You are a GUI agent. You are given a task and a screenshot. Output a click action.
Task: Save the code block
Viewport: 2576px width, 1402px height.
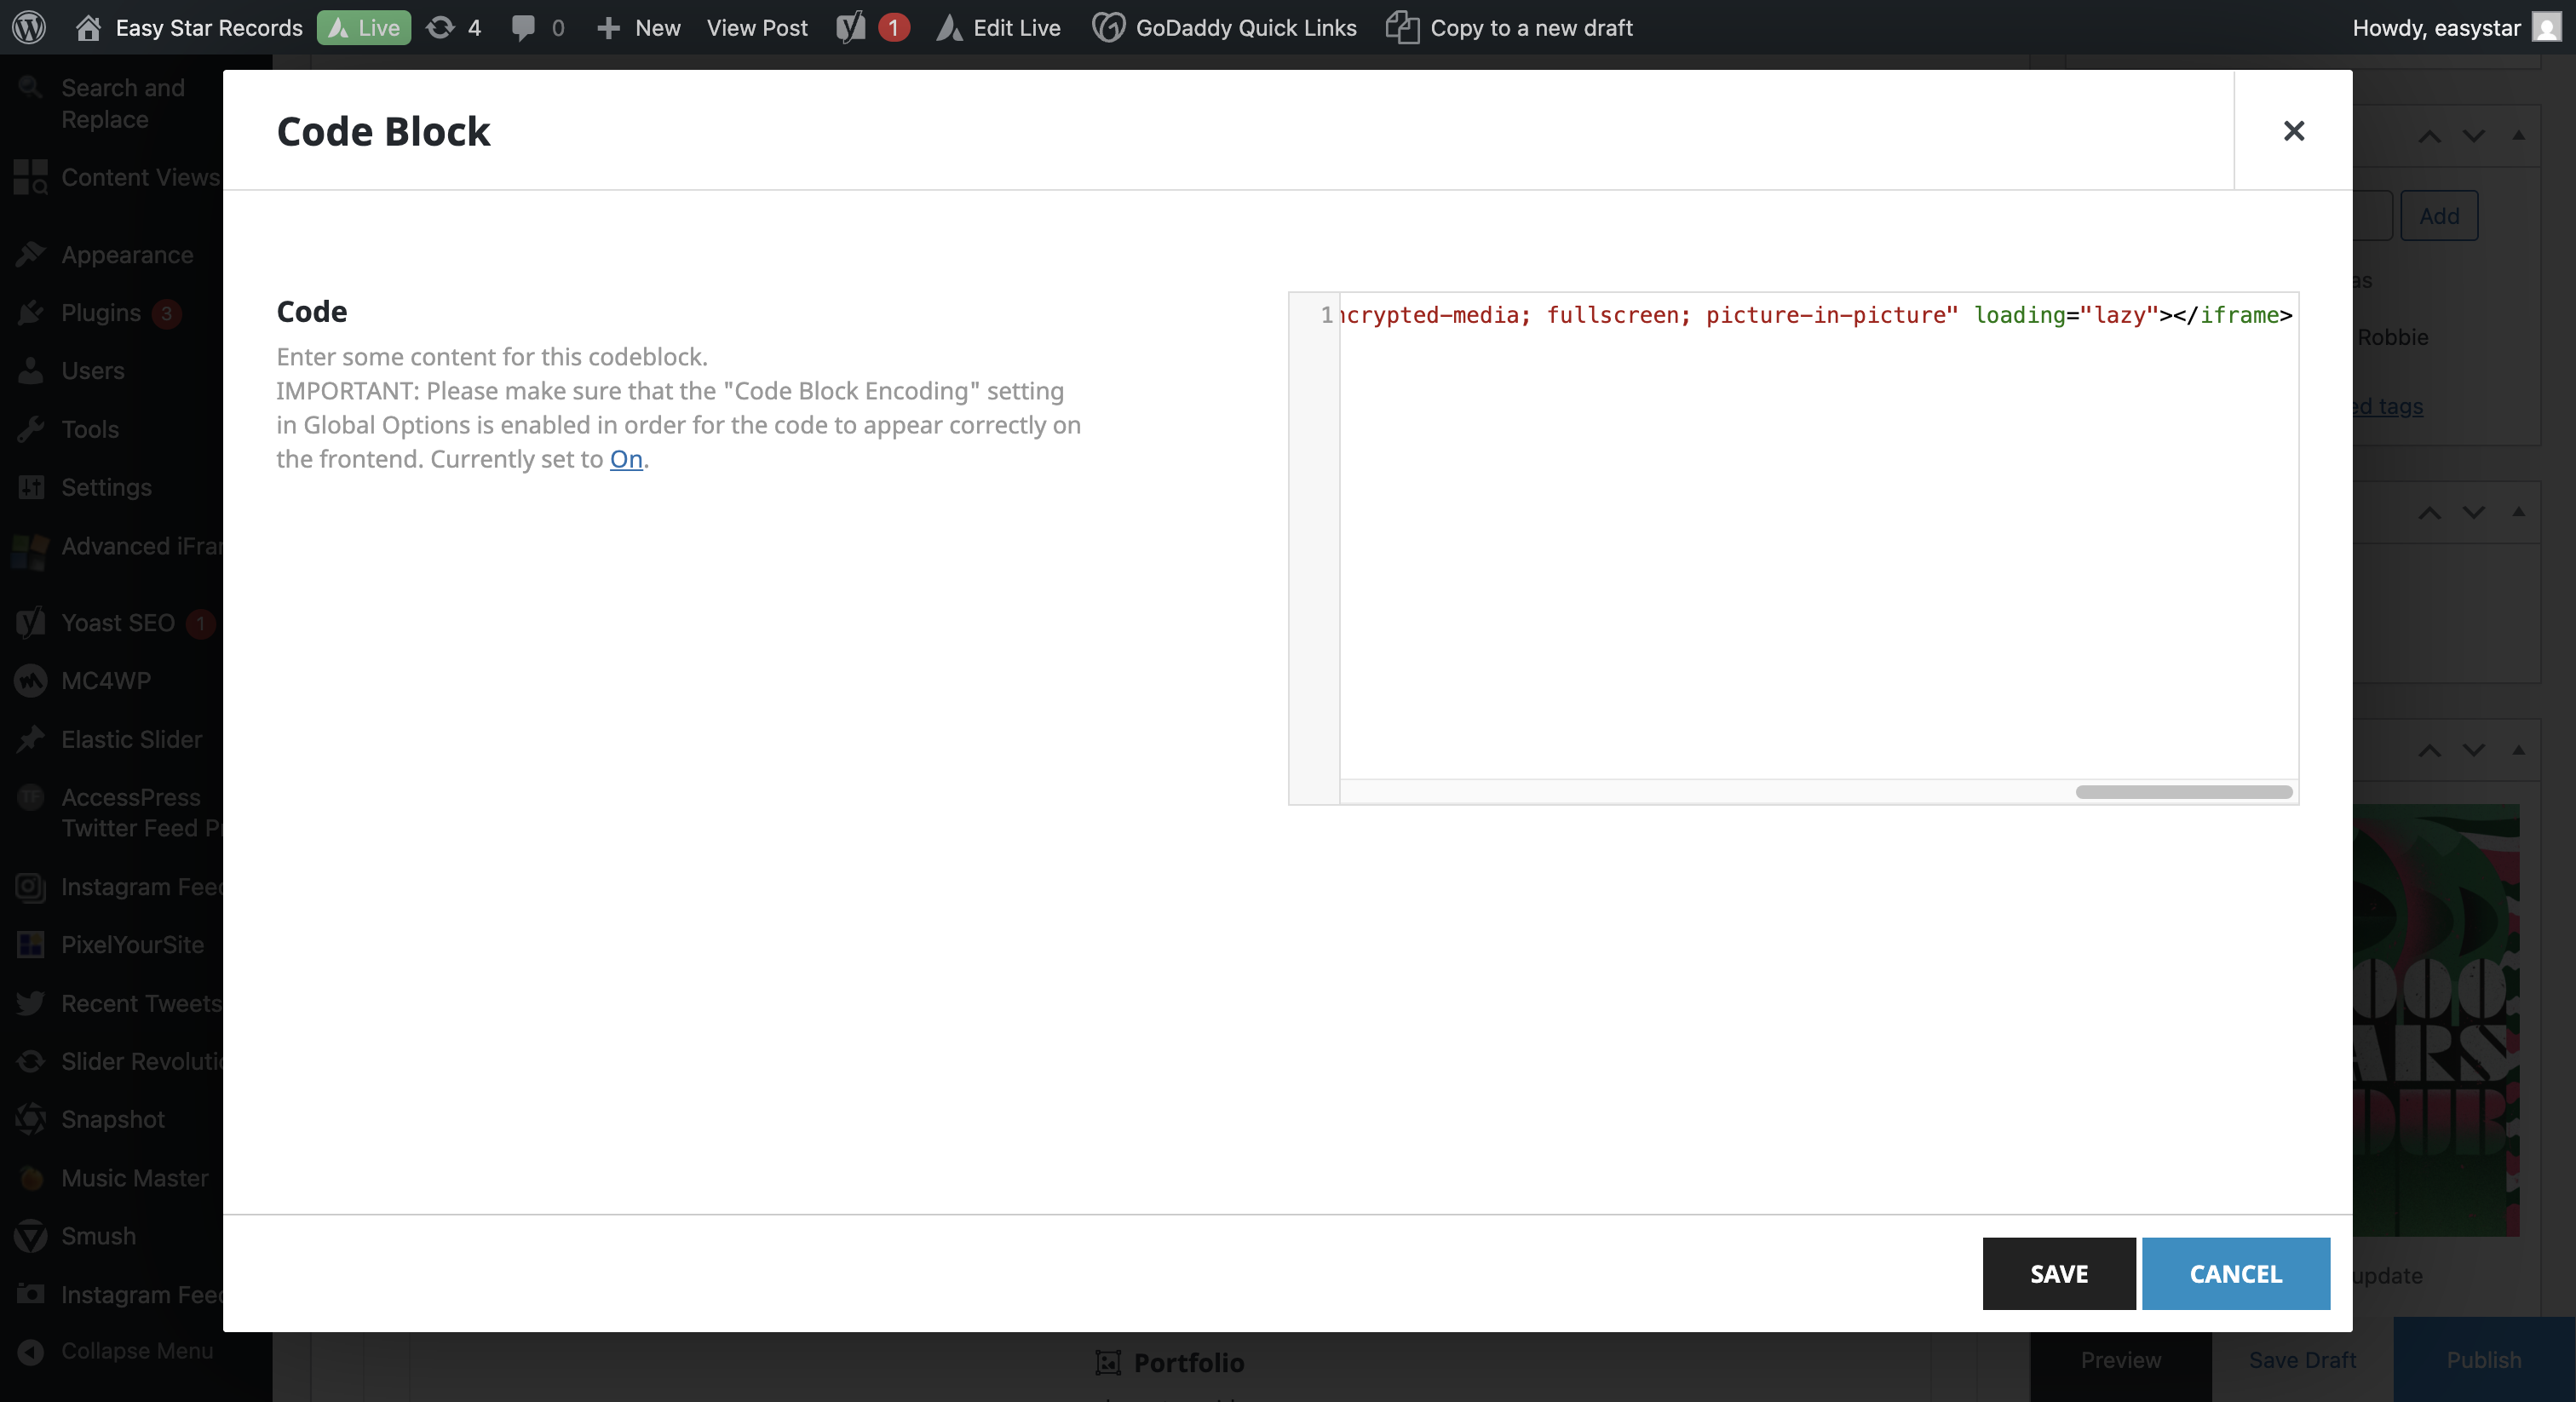pyautogui.click(x=2058, y=1273)
